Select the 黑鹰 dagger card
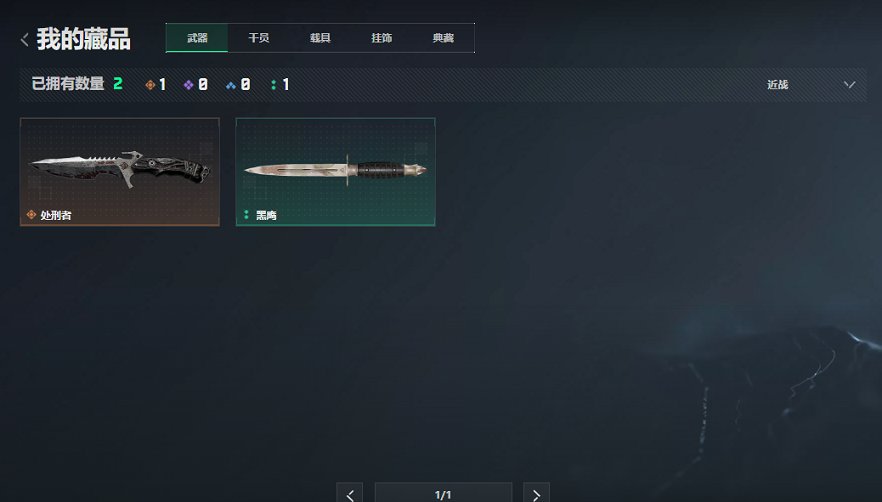The height and width of the screenshot is (502, 882). click(x=335, y=172)
